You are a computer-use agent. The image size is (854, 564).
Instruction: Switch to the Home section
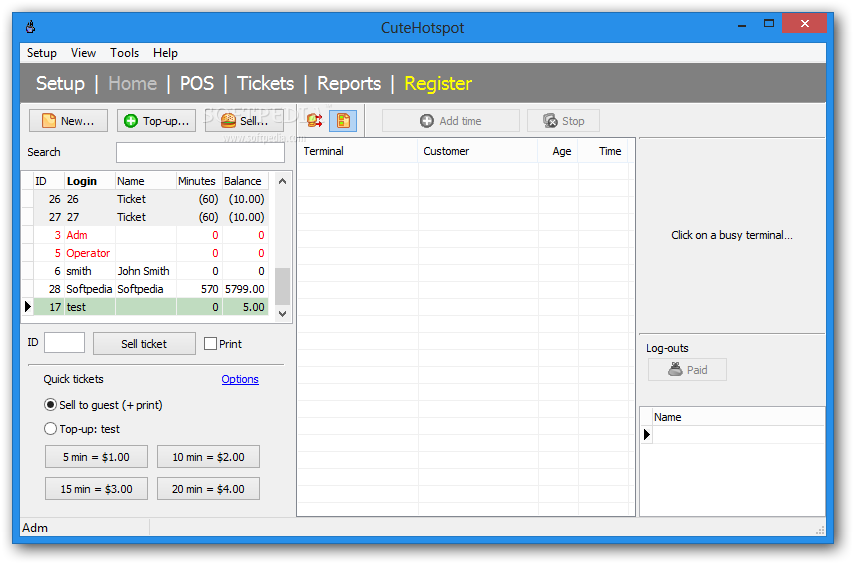(132, 83)
